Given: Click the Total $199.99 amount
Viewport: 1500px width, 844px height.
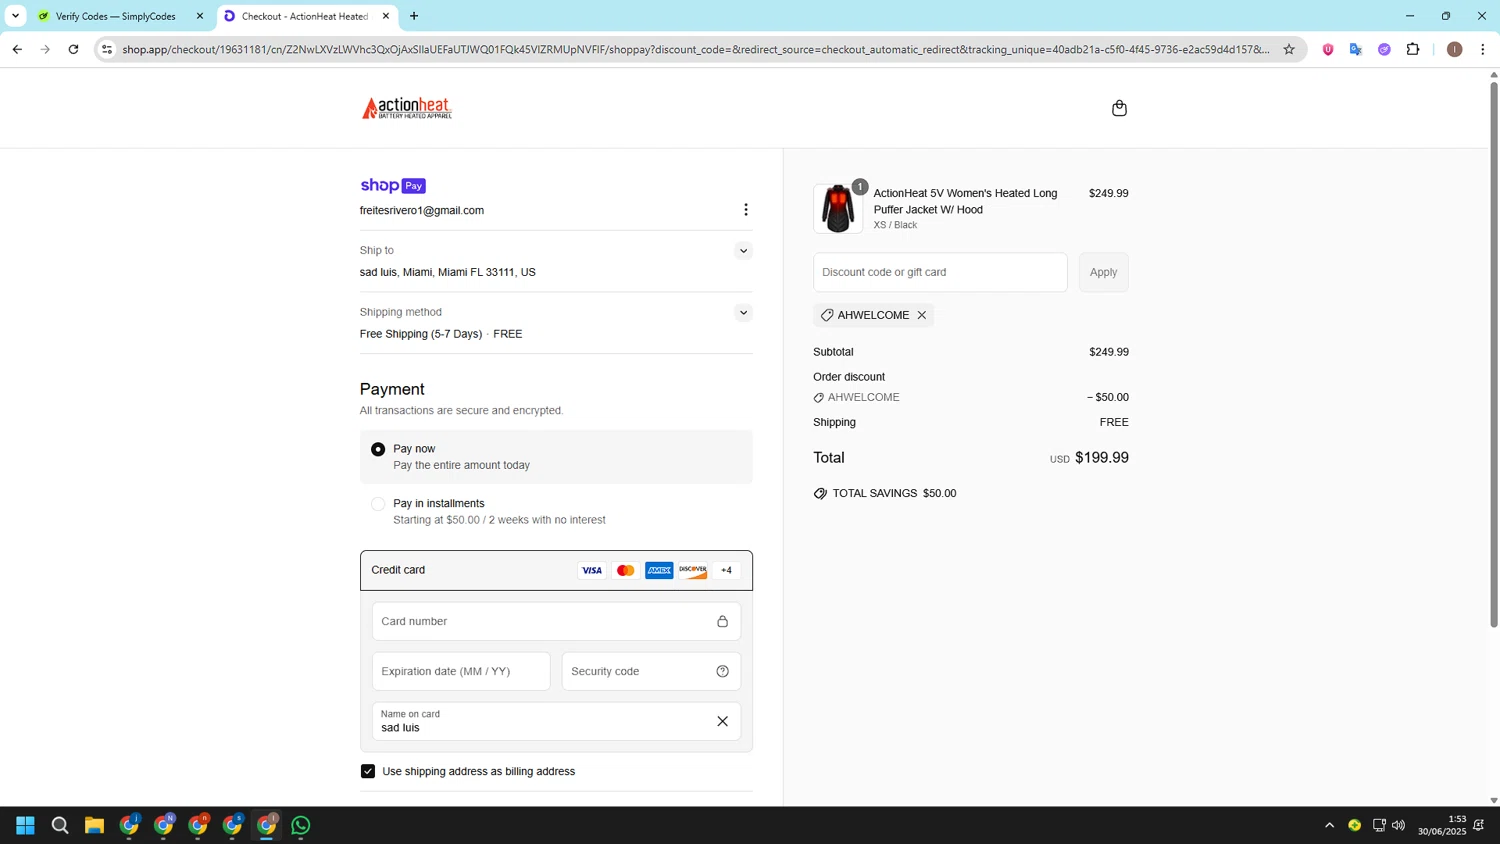Looking at the screenshot, I should pos(1101,458).
